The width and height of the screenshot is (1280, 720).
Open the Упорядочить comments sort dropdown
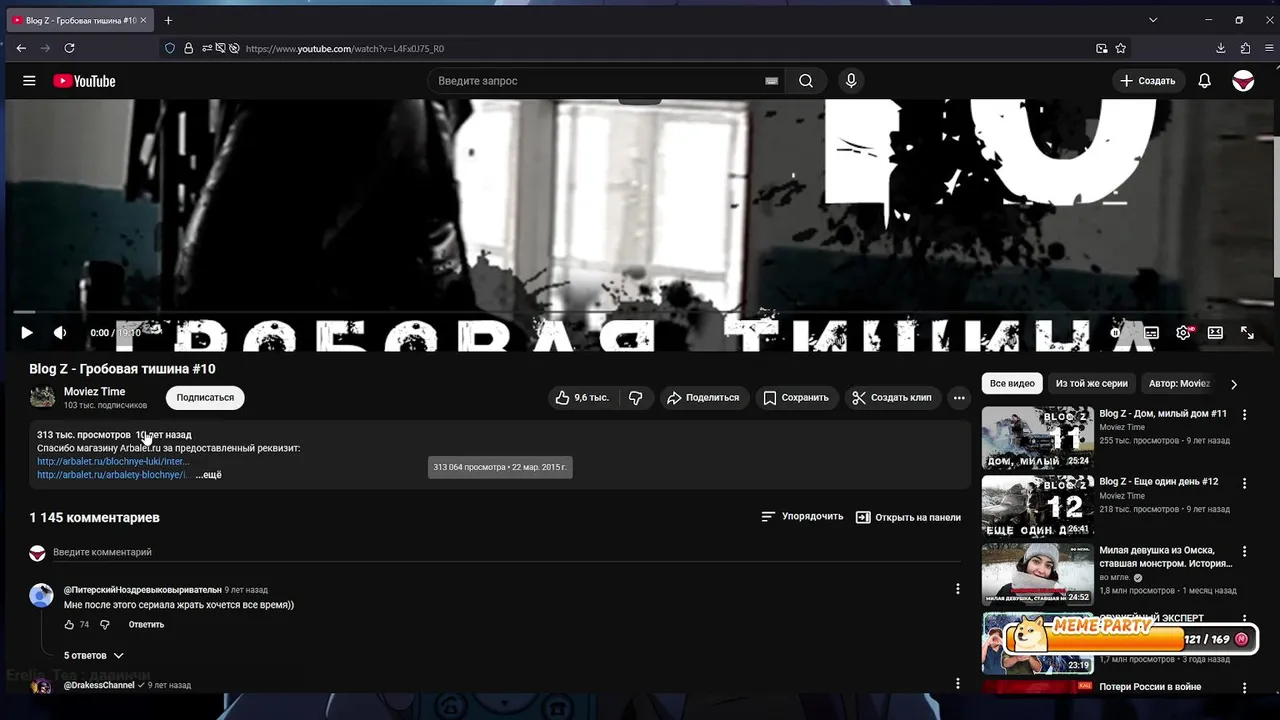click(802, 517)
